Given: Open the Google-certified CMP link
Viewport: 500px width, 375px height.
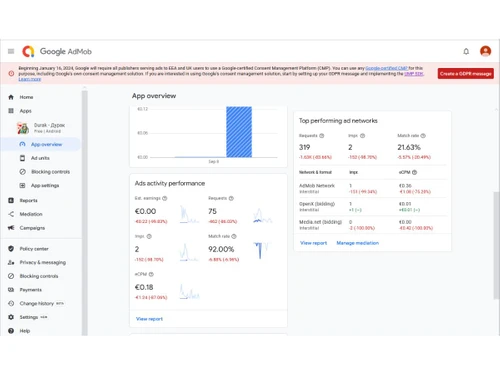Looking at the screenshot, I should click(386, 68).
